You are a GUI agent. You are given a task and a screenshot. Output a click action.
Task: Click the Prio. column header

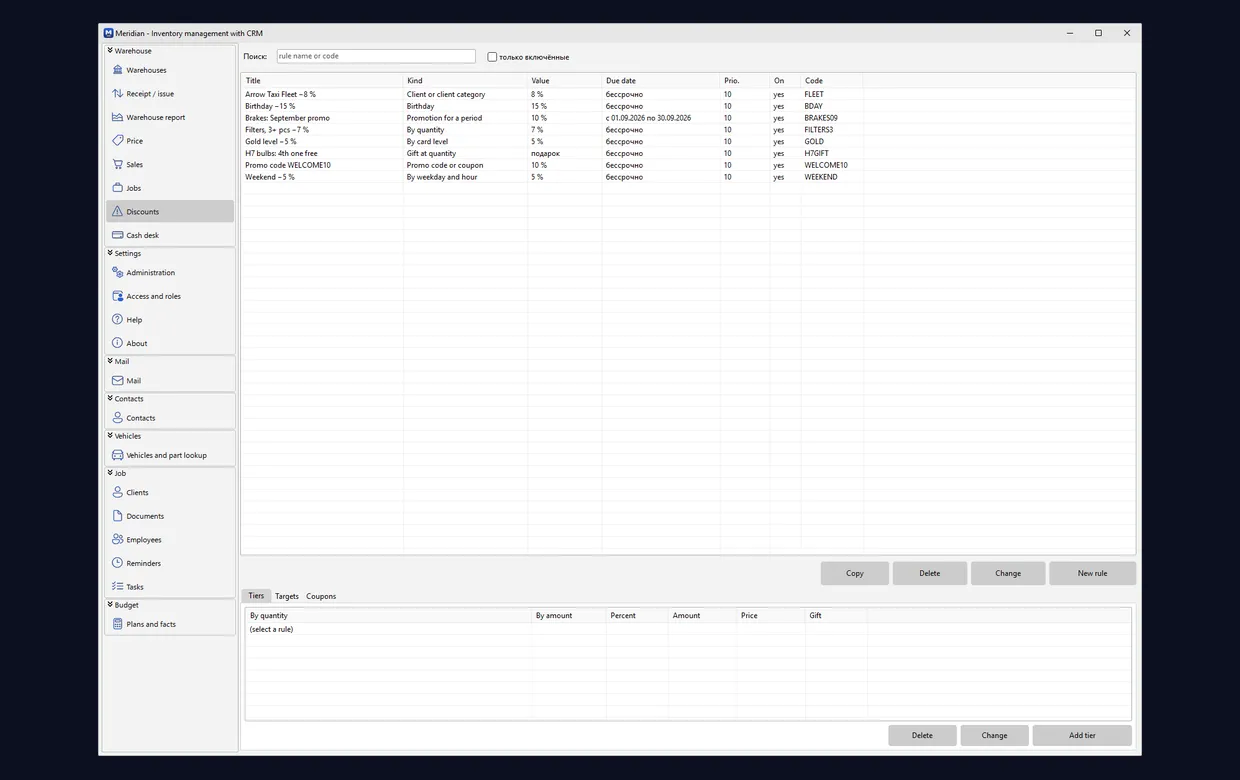point(745,81)
